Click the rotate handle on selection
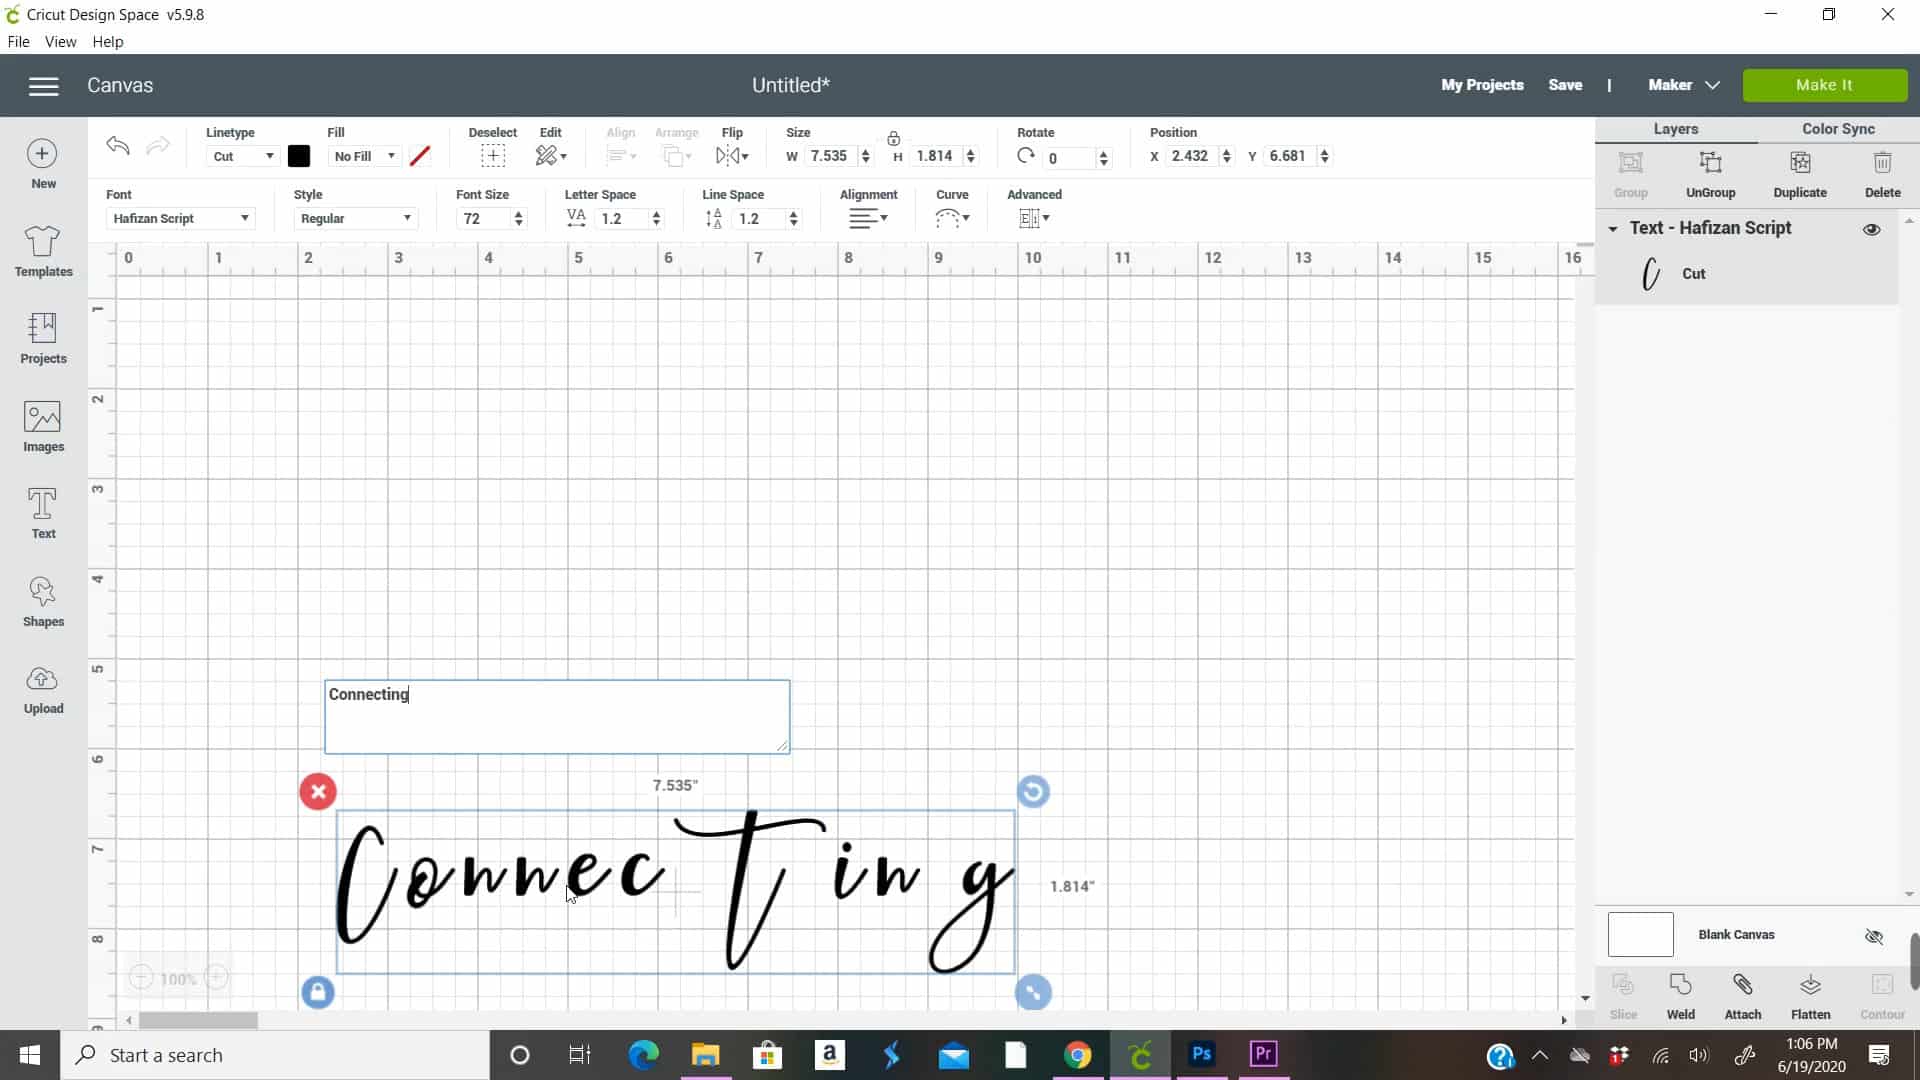Screen dimensions: 1920x1080 1033,792
